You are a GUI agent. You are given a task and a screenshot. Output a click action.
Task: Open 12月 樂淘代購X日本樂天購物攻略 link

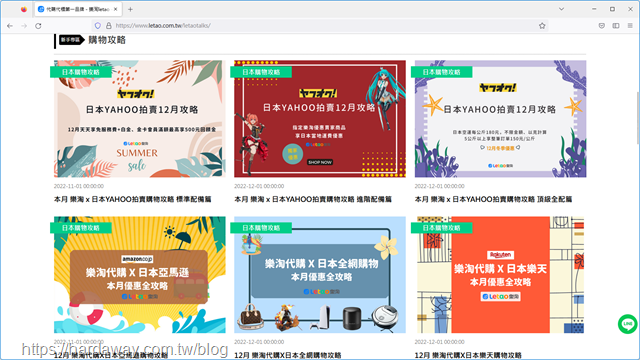(x=468, y=355)
